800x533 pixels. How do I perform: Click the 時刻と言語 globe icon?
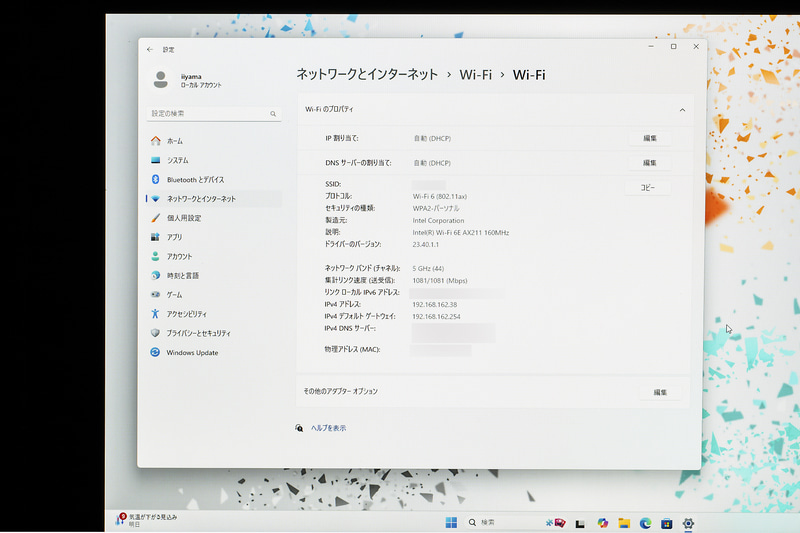coord(155,275)
